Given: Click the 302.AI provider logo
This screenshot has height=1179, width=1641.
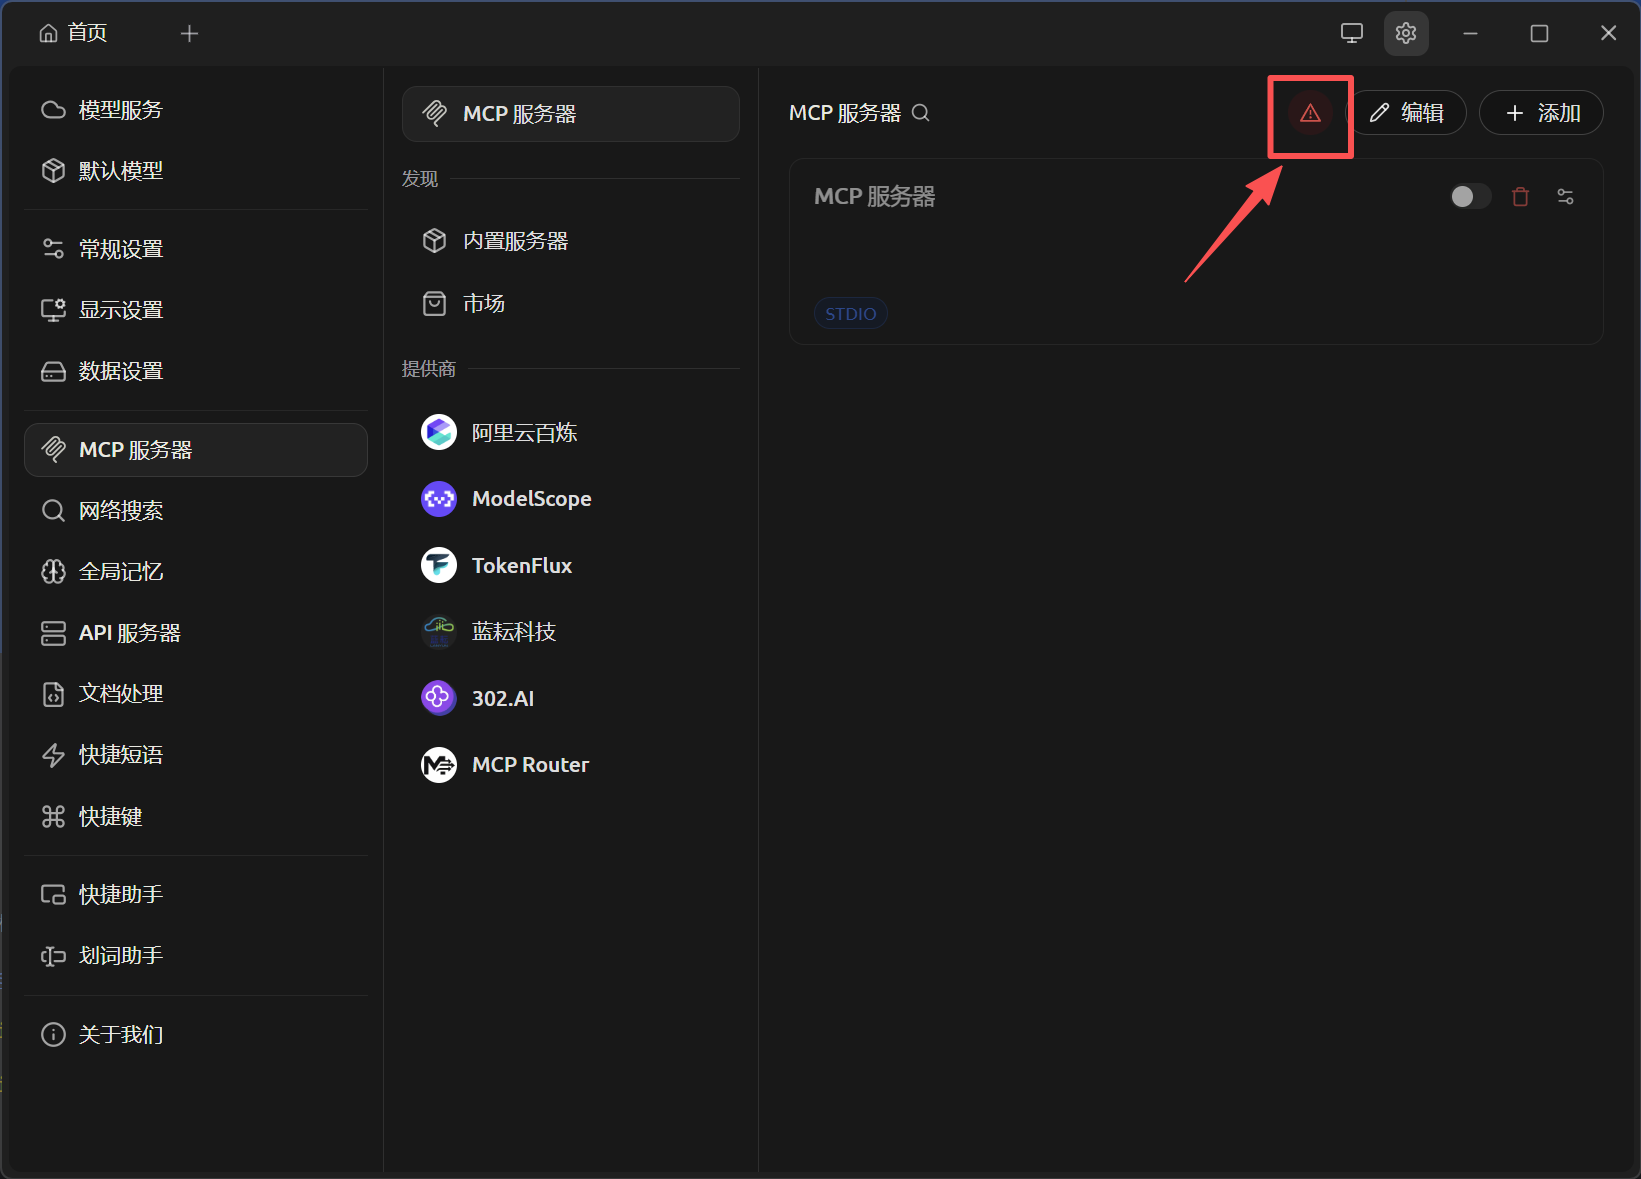Looking at the screenshot, I should (x=439, y=698).
